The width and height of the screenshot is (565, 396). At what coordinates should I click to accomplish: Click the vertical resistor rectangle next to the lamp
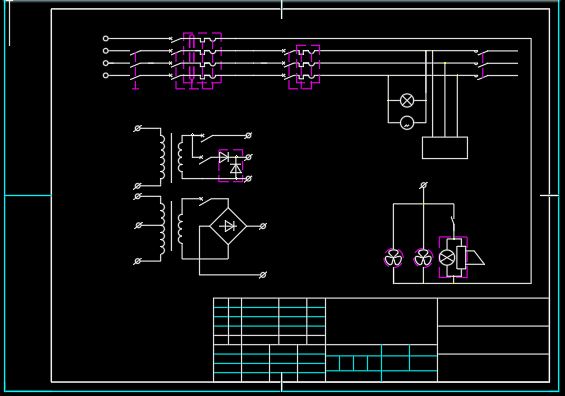pyautogui.click(x=461, y=258)
